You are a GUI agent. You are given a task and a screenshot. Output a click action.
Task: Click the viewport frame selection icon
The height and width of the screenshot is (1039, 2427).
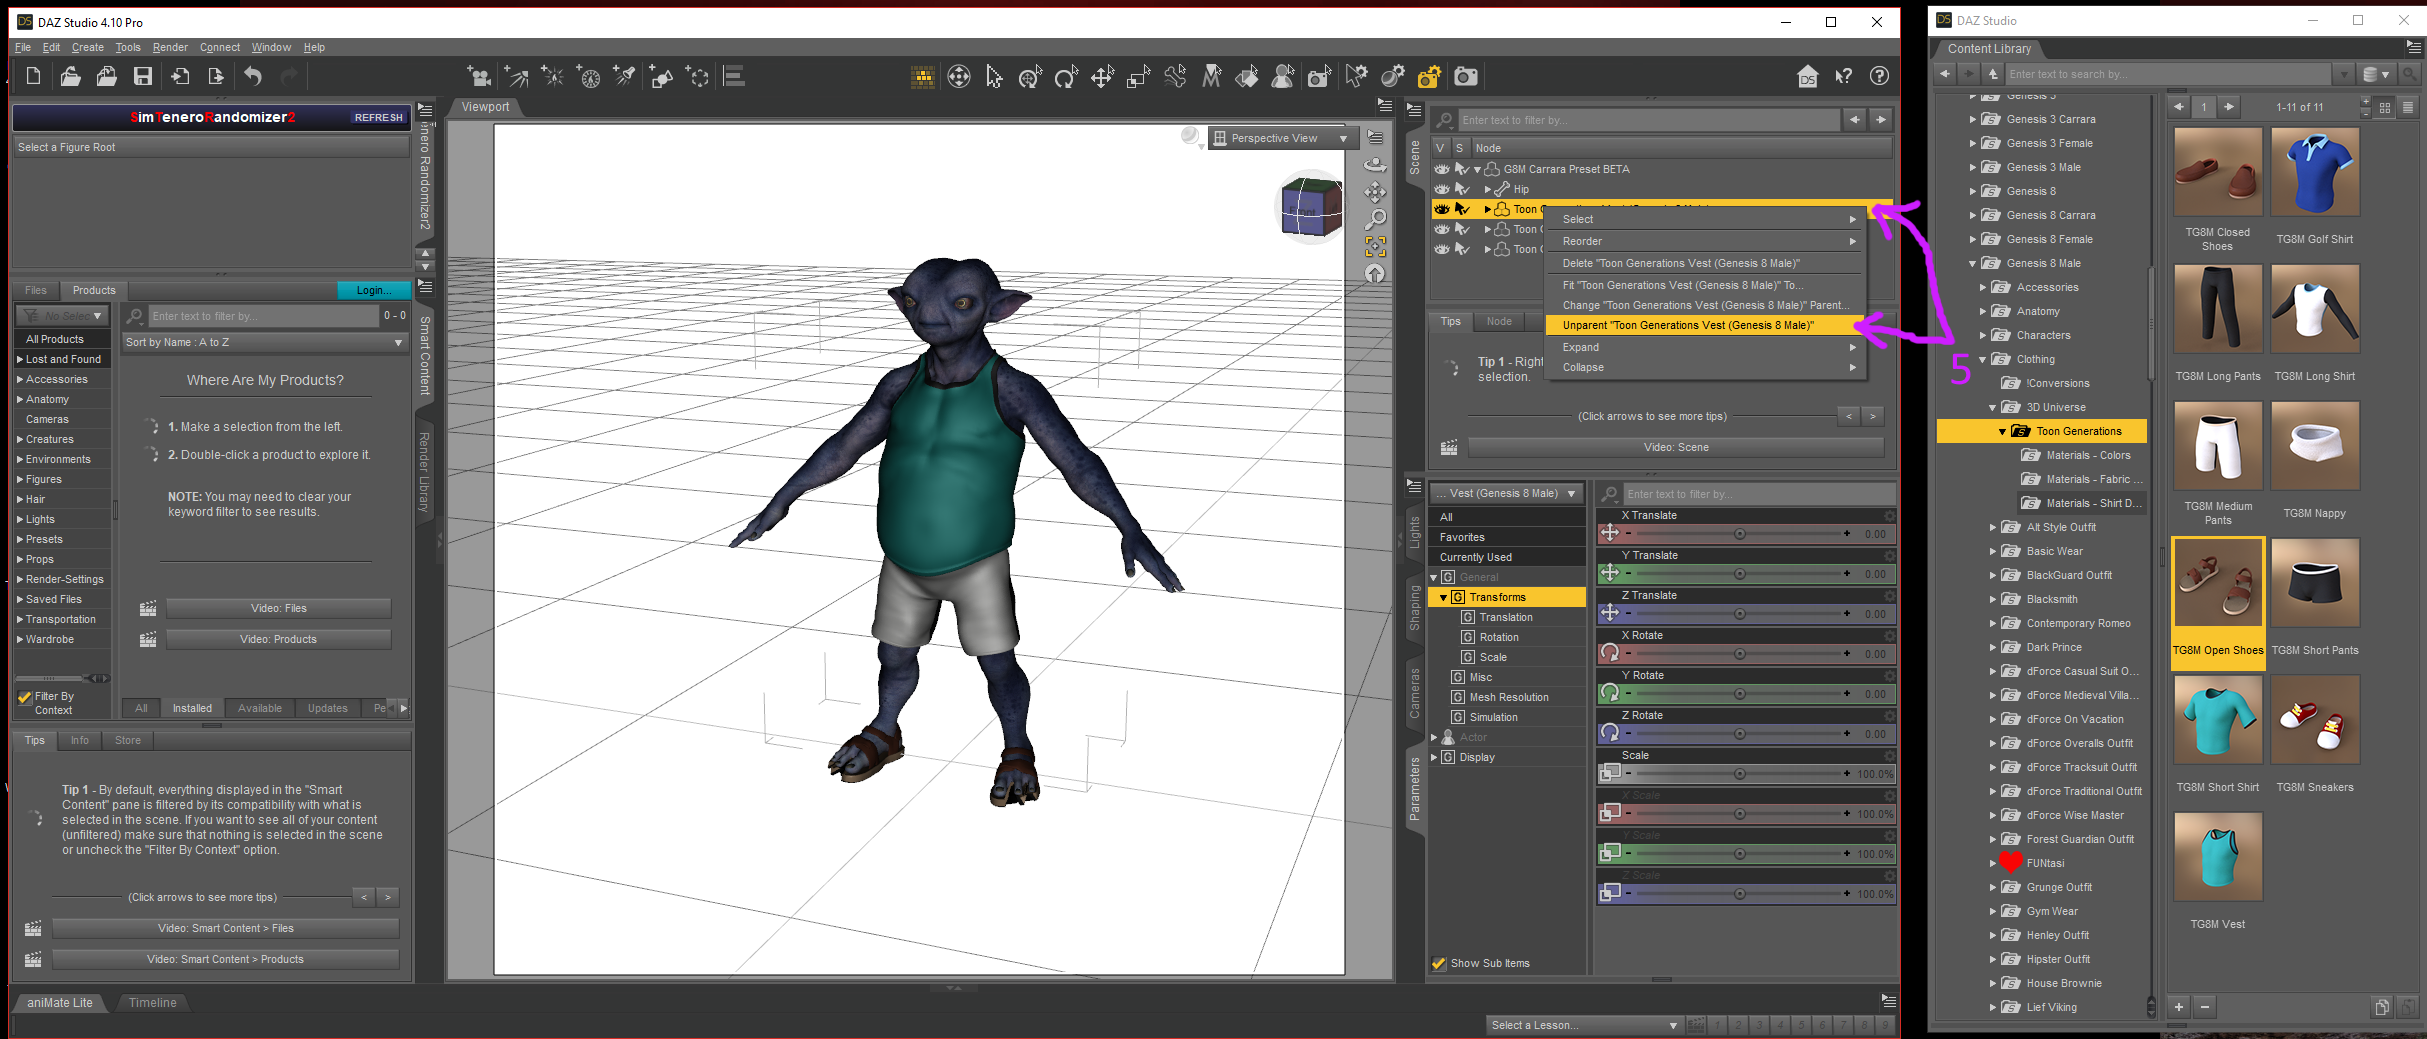pos(1375,246)
